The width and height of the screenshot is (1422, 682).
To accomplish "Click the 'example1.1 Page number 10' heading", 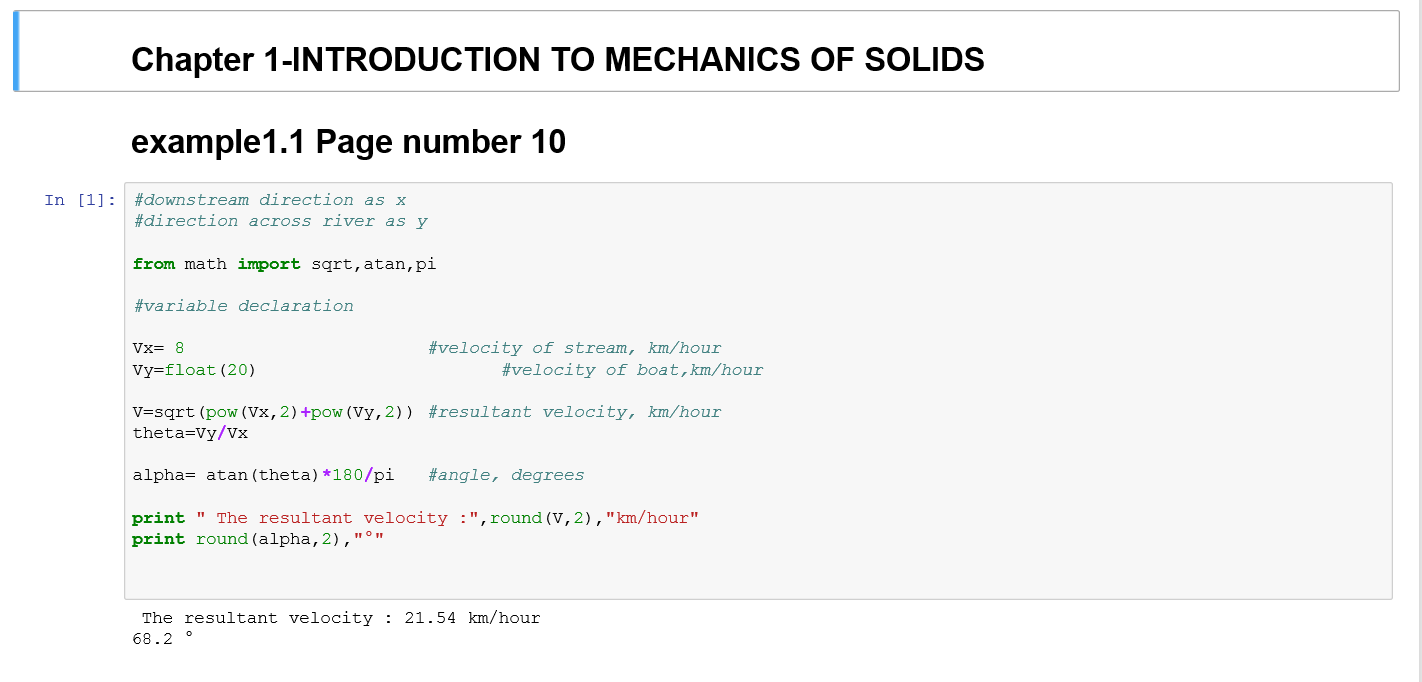I will [x=348, y=142].
